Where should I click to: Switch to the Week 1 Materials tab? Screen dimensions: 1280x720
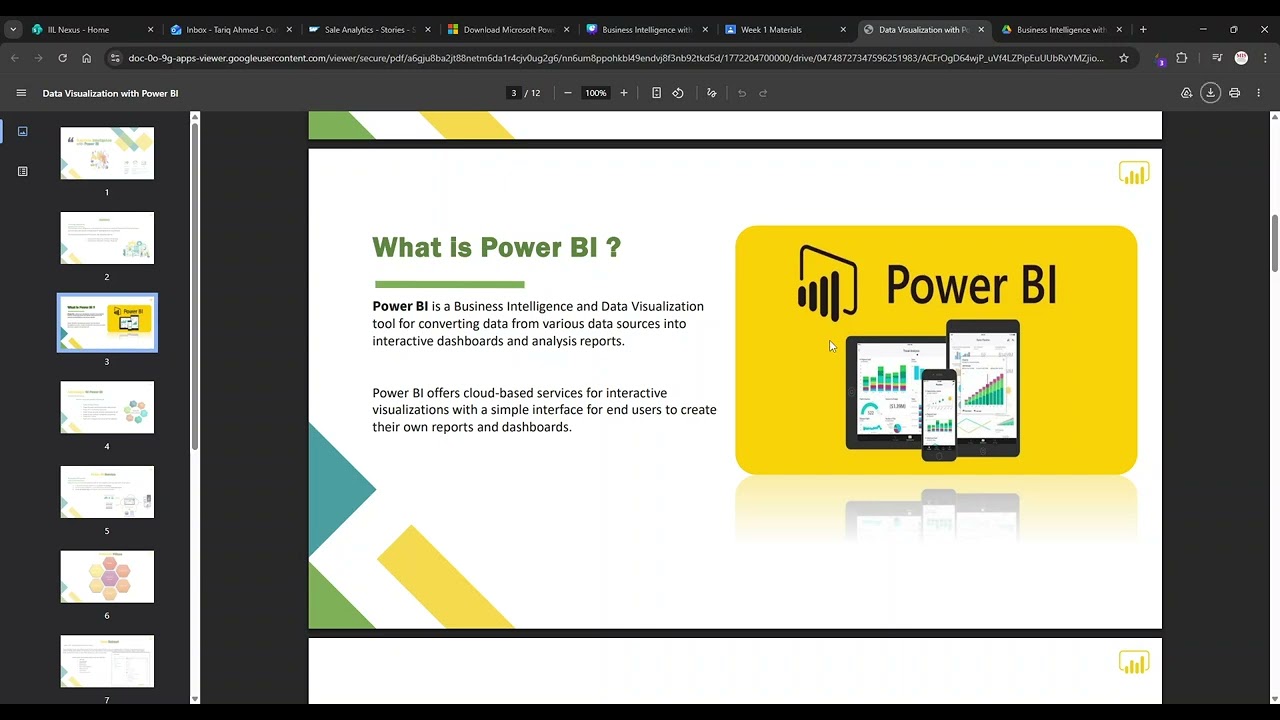[x=785, y=30]
